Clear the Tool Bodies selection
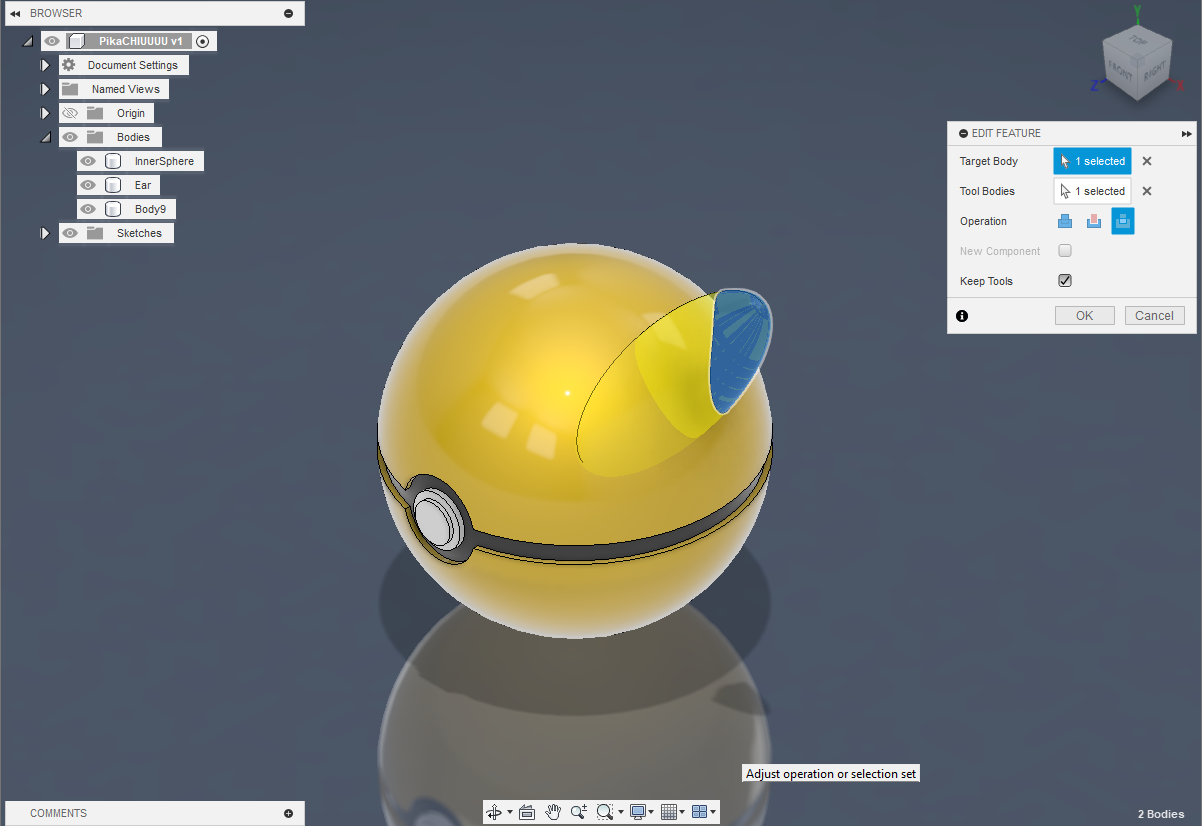This screenshot has height=826, width=1202. (1147, 191)
